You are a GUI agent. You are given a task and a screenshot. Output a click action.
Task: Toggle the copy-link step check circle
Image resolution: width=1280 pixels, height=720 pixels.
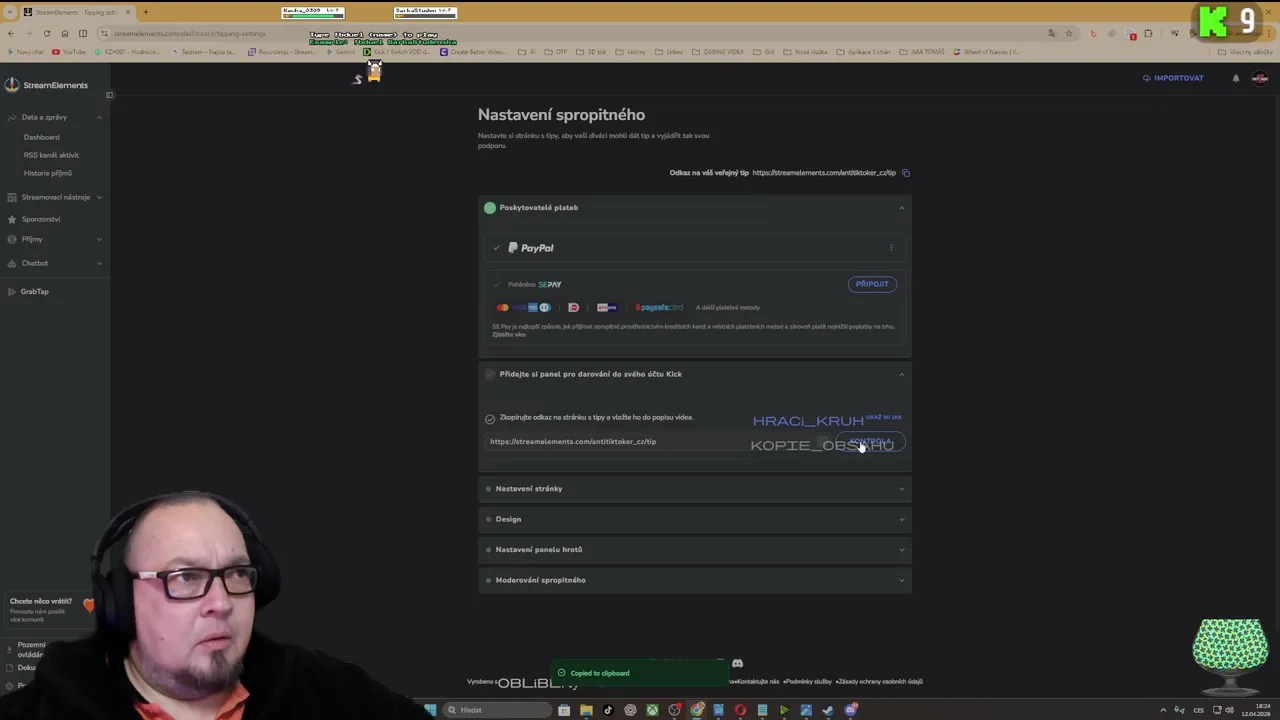(x=490, y=418)
